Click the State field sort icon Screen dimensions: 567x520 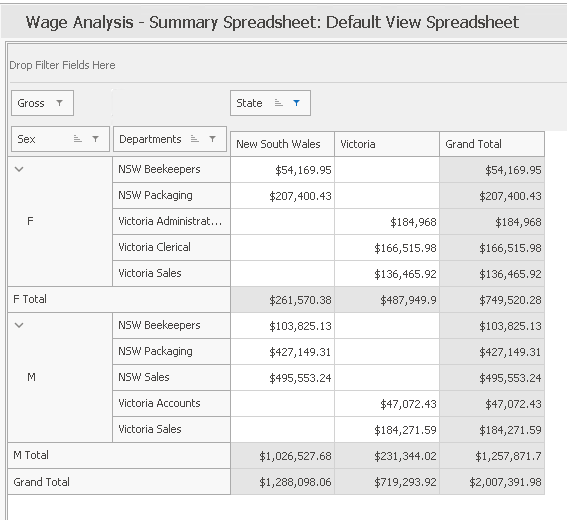coord(278,103)
